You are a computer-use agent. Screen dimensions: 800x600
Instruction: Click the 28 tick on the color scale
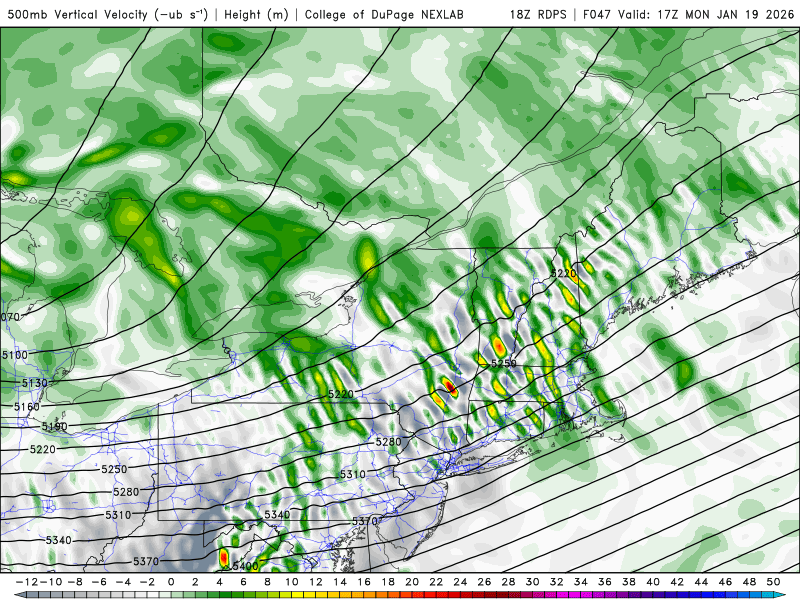tap(508, 582)
